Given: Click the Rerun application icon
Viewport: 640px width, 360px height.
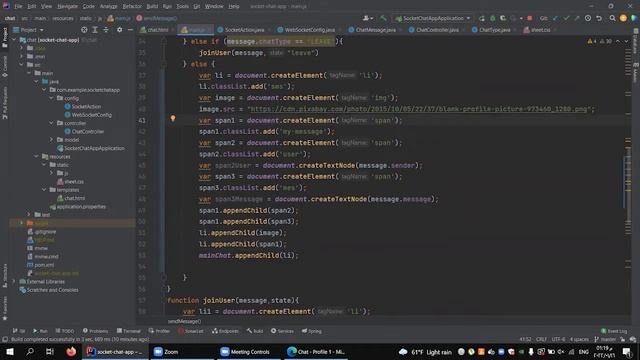Looking at the screenshot, I should (482, 18).
